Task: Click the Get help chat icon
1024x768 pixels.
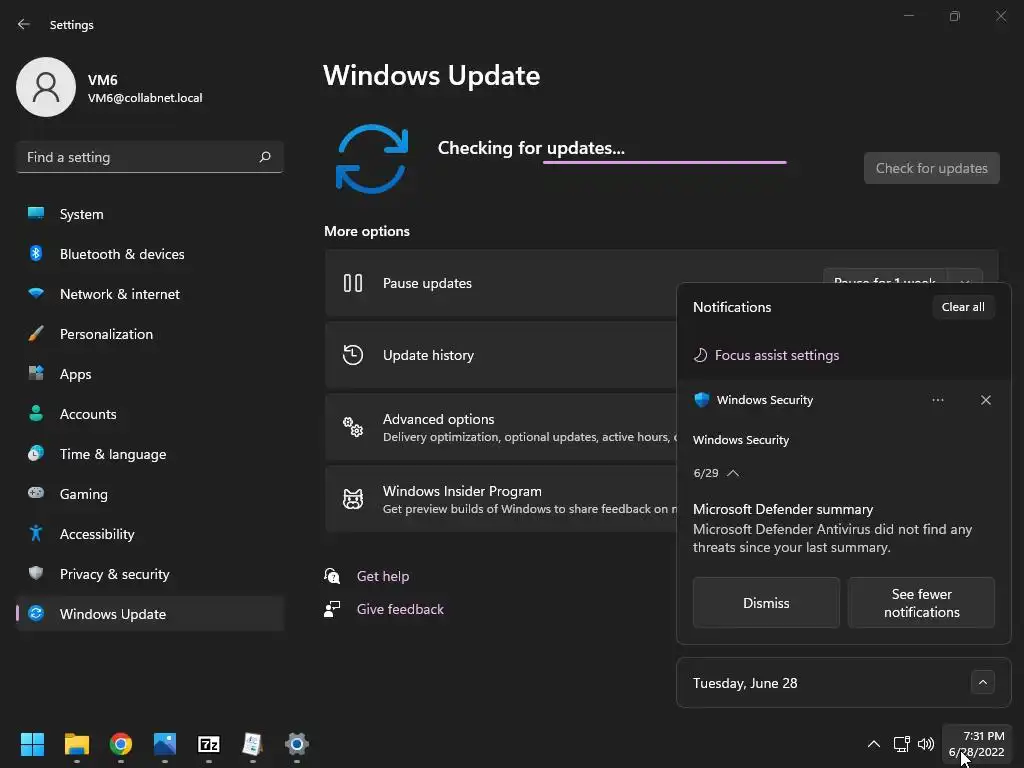Action: 332,575
